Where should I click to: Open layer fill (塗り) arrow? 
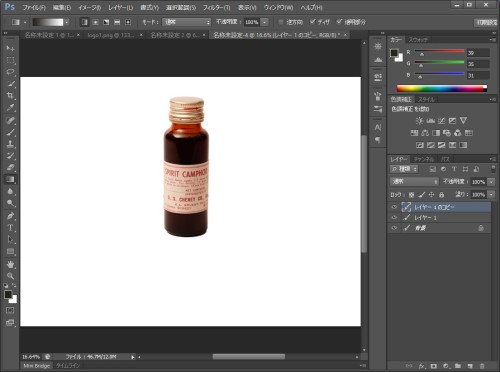491,194
